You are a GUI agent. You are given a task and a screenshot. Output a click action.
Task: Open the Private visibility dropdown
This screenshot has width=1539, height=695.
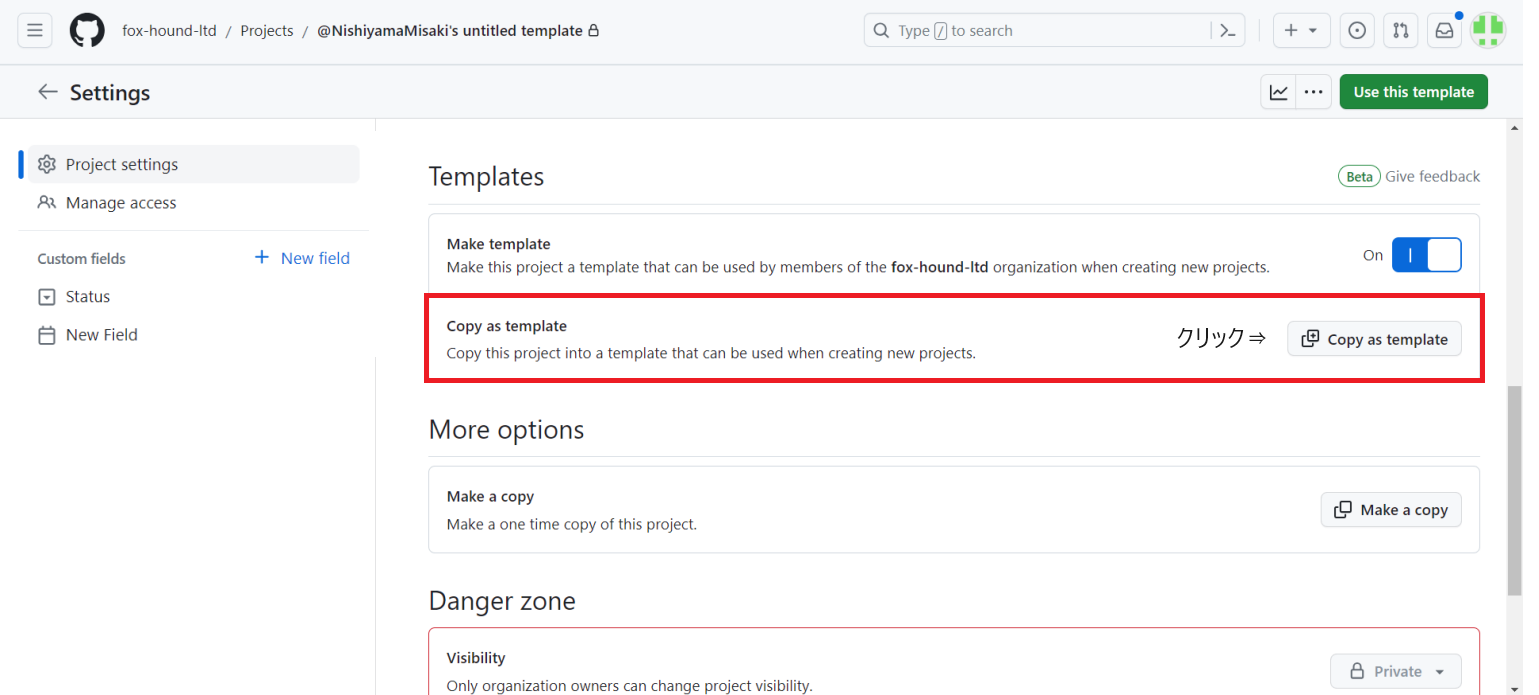1395,671
